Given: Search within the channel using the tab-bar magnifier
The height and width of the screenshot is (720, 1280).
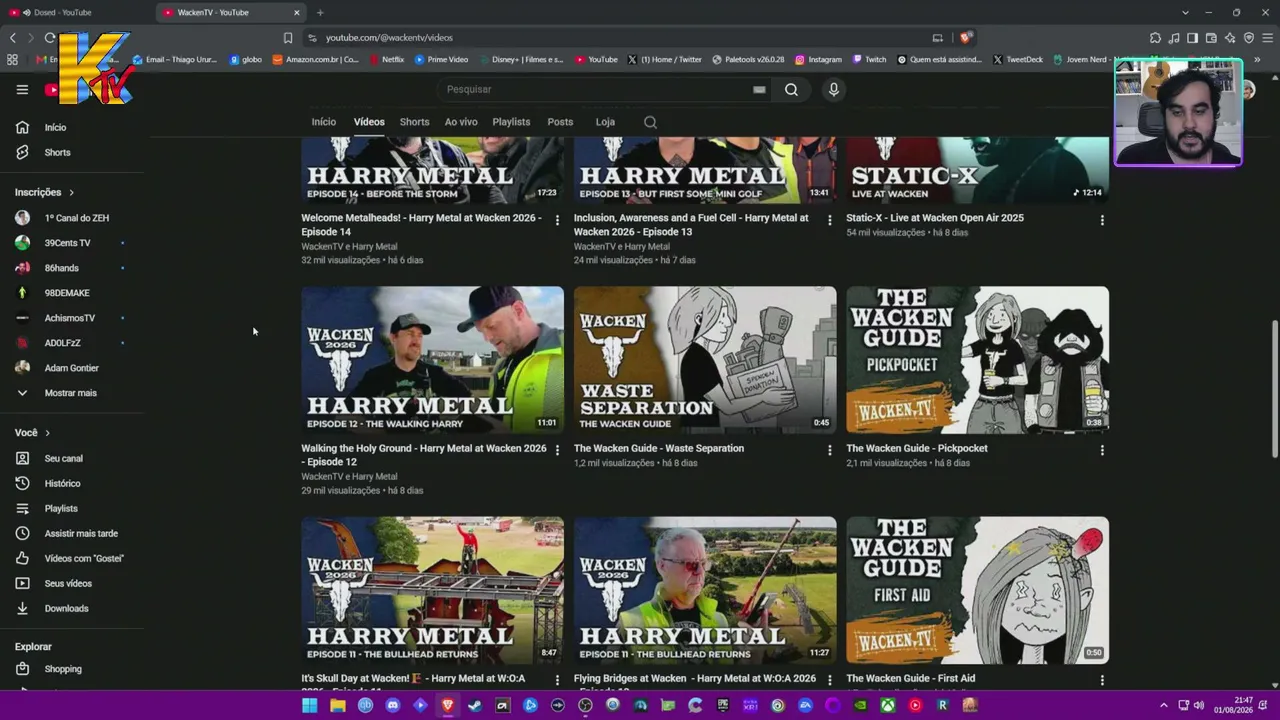Looking at the screenshot, I should click(x=650, y=122).
